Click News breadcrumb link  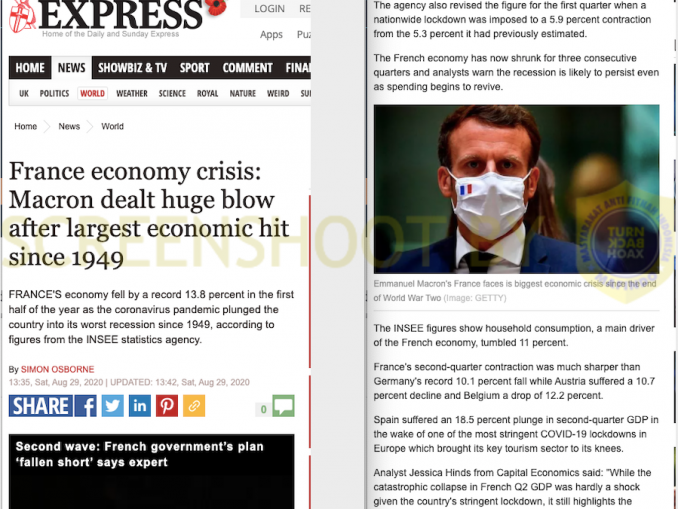[69, 126]
